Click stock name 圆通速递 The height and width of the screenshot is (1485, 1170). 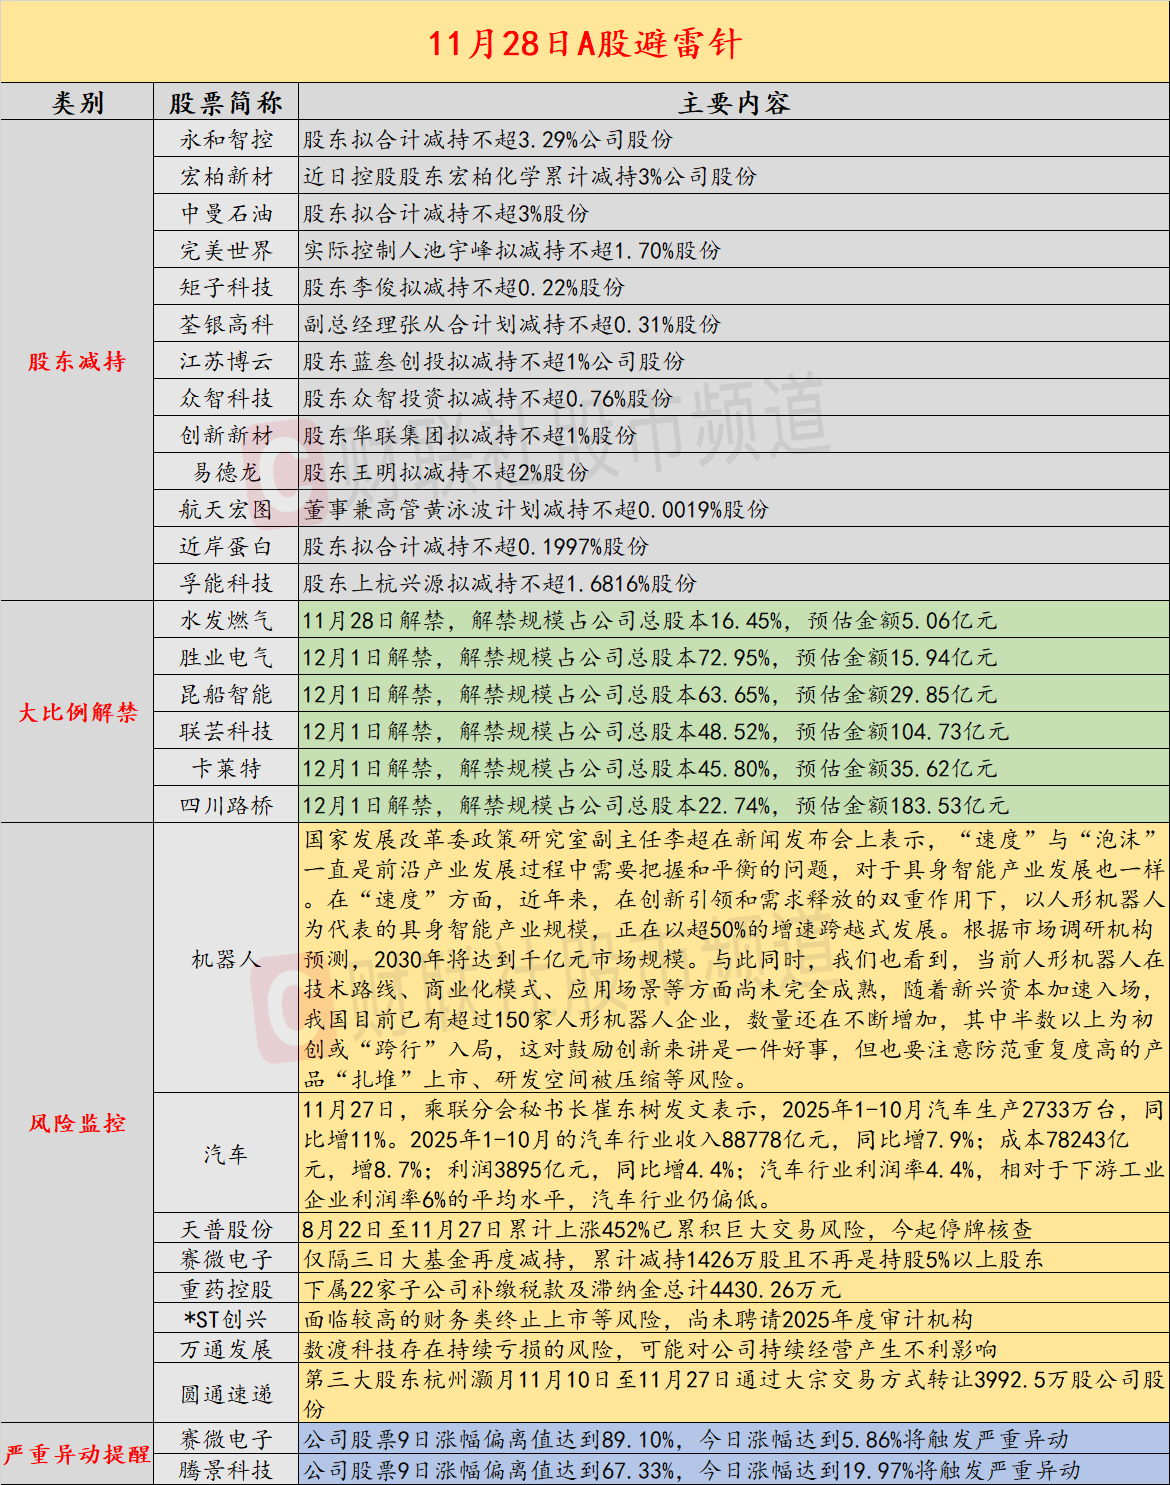[x=226, y=1395]
